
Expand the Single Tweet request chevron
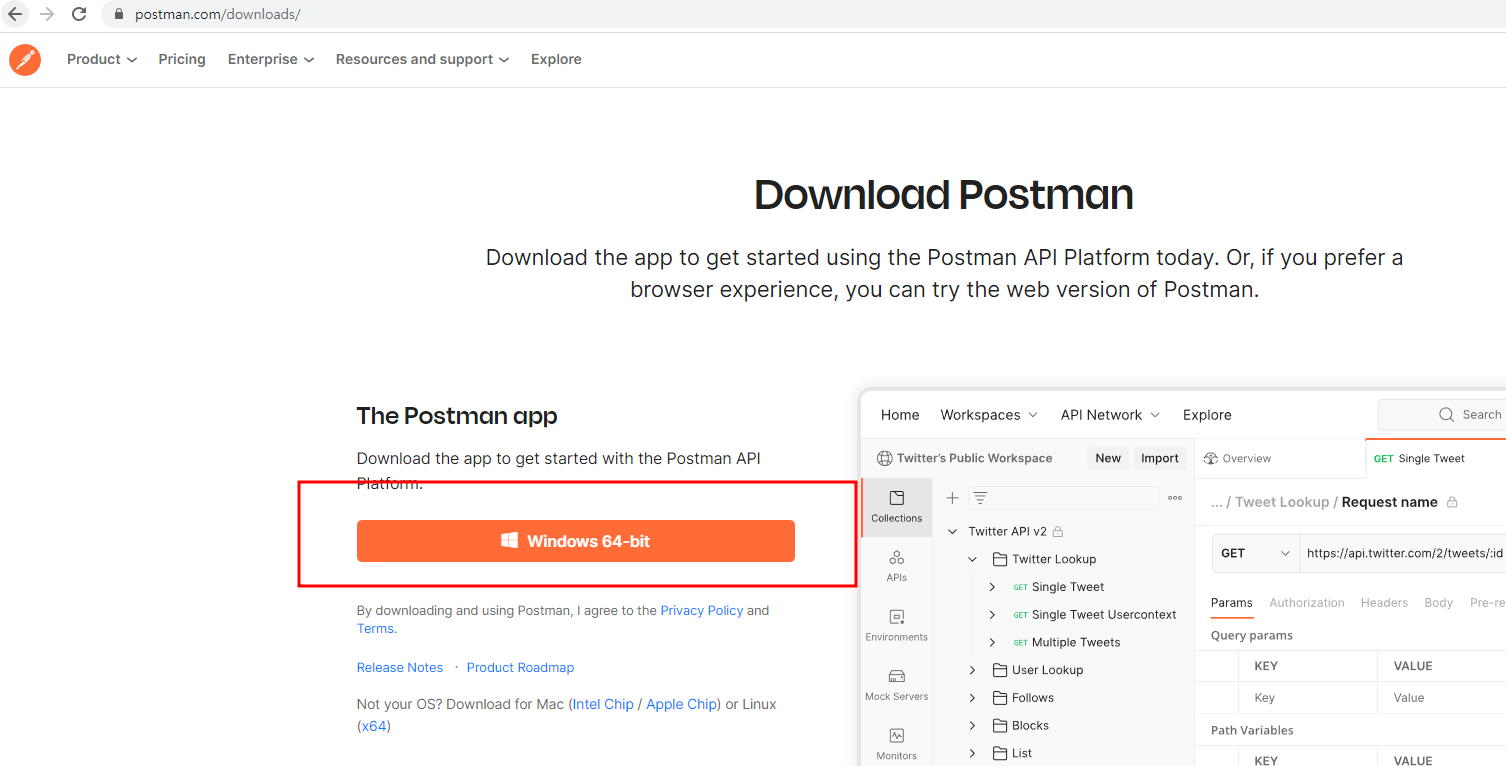(992, 587)
